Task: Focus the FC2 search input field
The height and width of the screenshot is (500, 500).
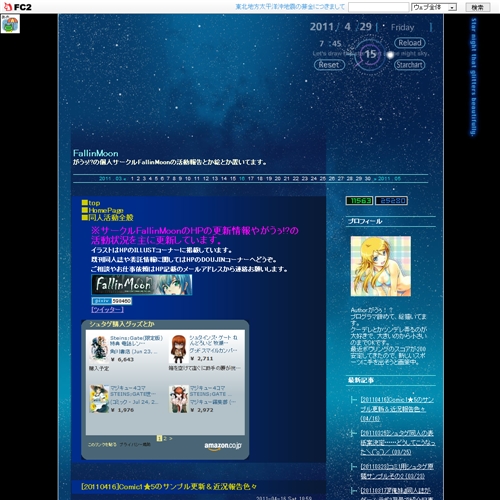Action: tap(379, 7)
